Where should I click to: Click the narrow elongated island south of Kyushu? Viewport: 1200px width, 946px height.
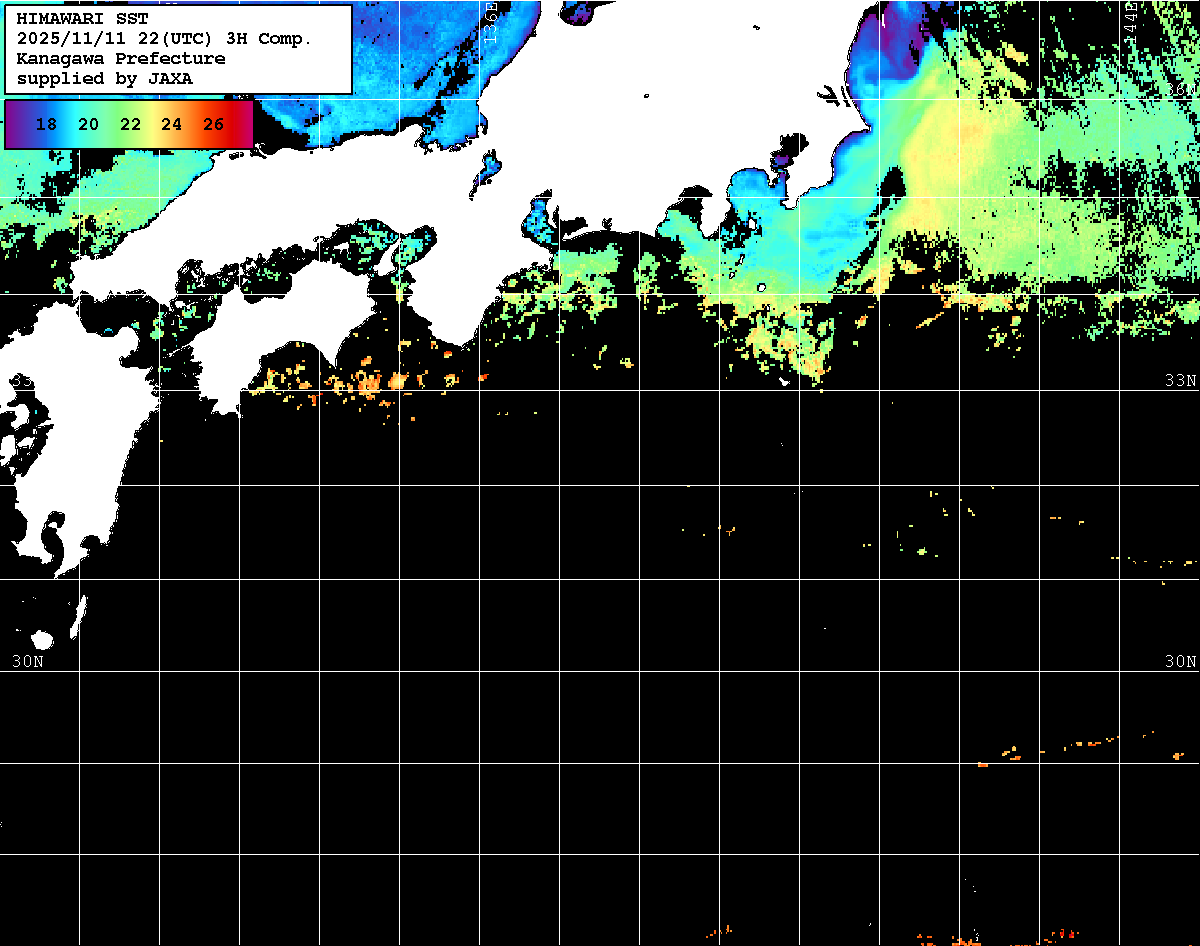pos(78,614)
